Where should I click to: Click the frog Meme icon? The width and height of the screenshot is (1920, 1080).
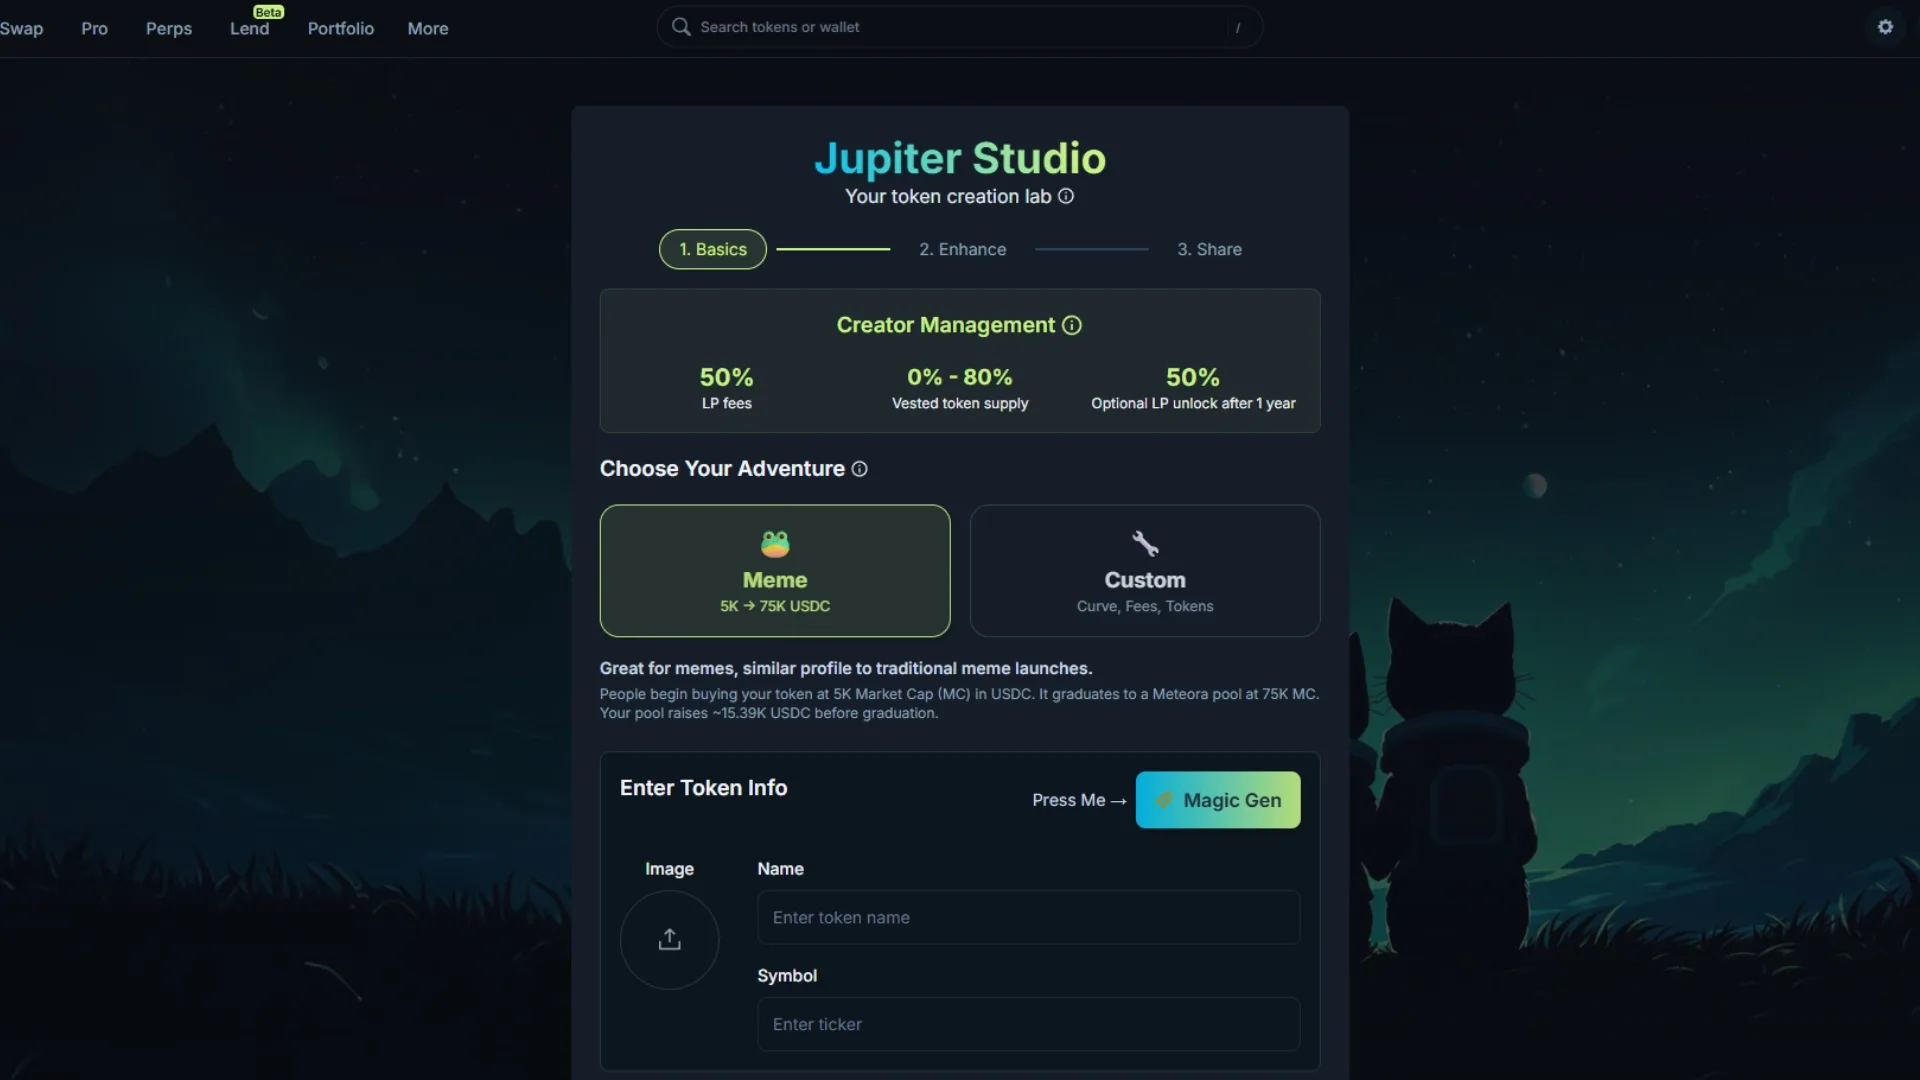[775, 544]
